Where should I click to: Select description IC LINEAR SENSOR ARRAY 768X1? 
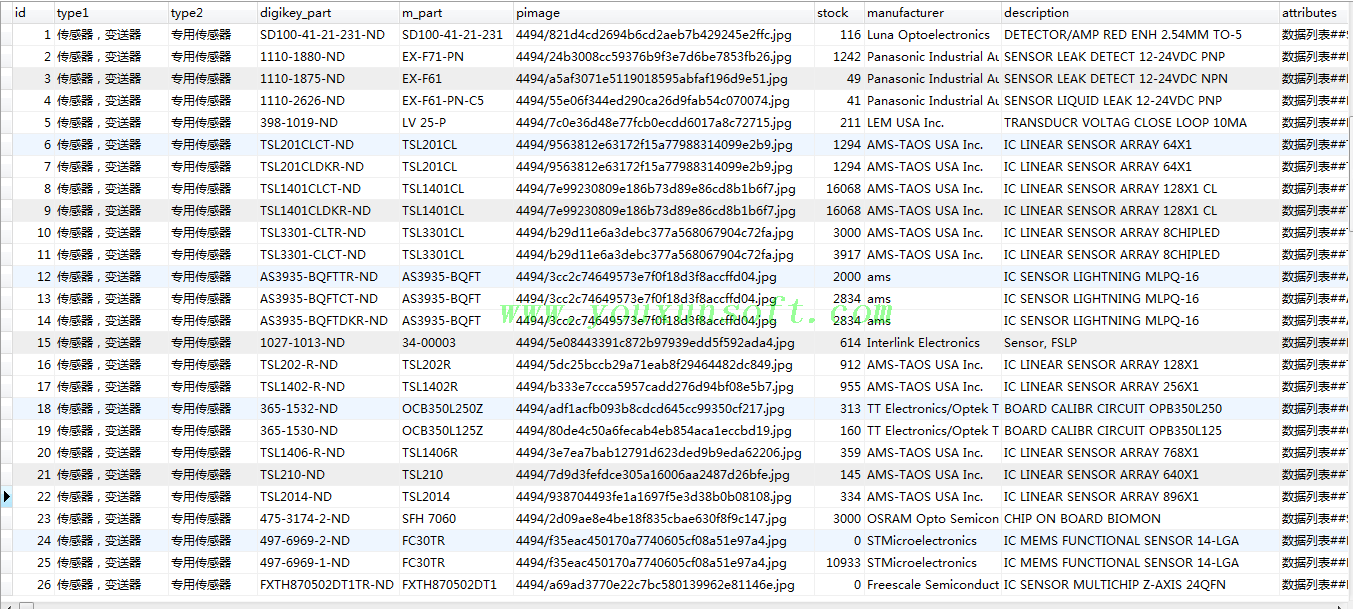coord(1140,453)
